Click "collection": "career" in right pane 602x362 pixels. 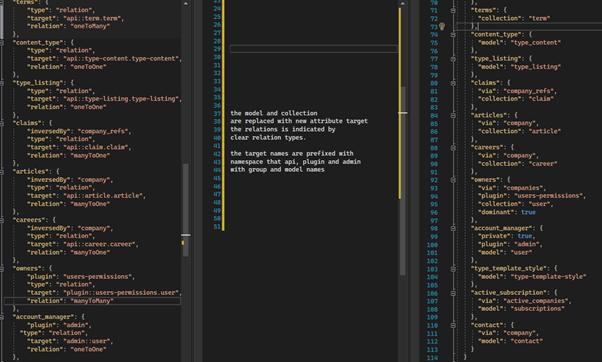pyautogui.click(x=518, y=164)
